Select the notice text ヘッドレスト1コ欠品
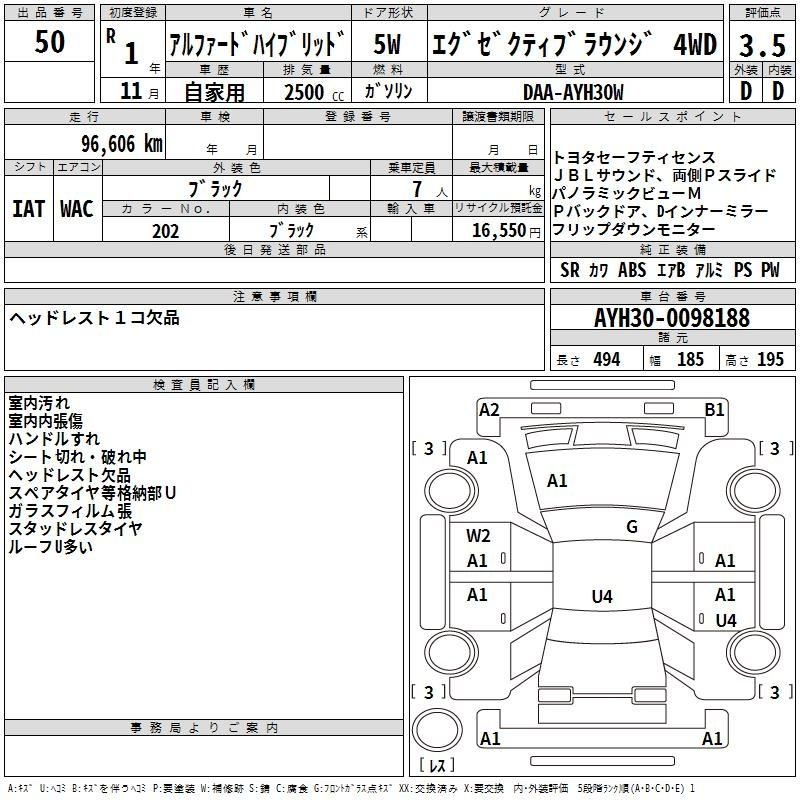The height and width of the screenshot is (800, 800). pyautogui.click(x=94, y=318)
